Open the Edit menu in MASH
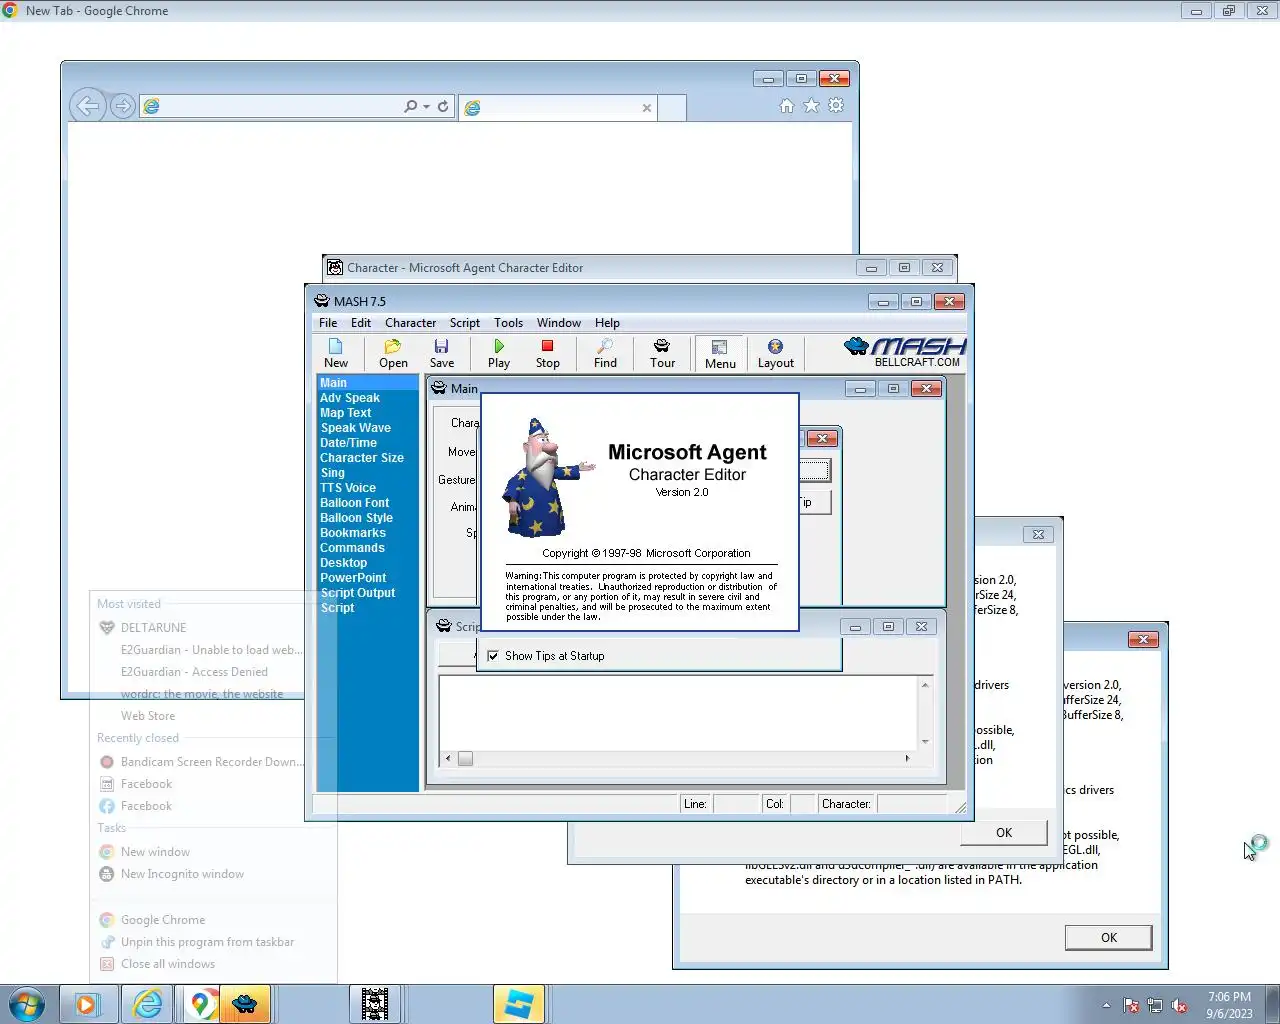The height and width of the screenshot is (1024, 1280). pos(361,323)
